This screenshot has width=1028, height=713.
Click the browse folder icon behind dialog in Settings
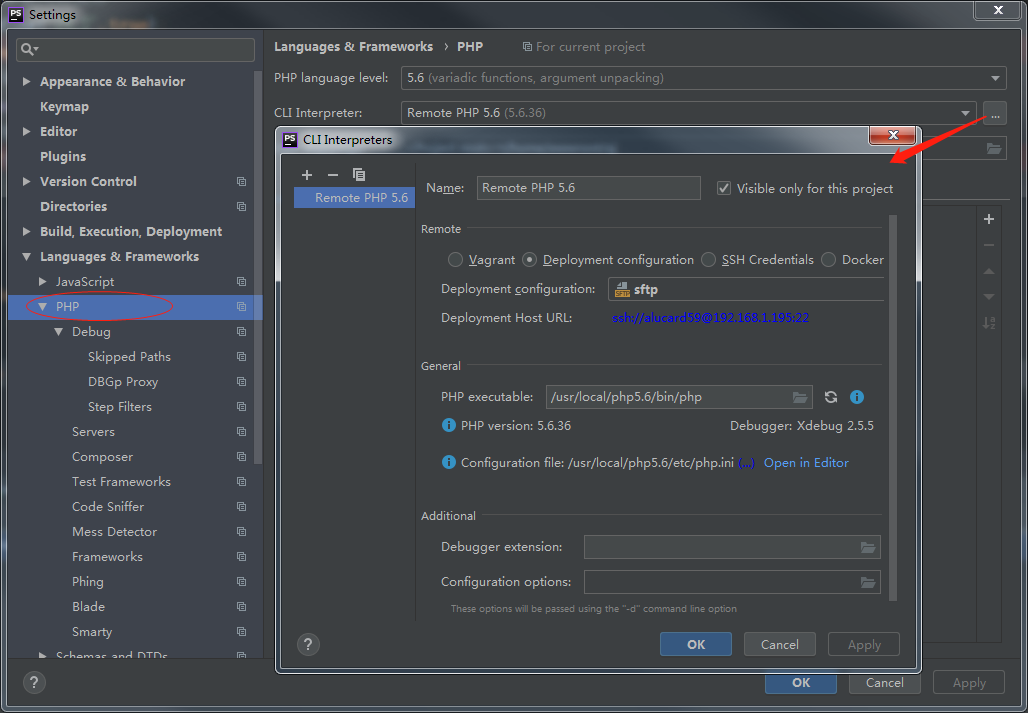point(994,149)
